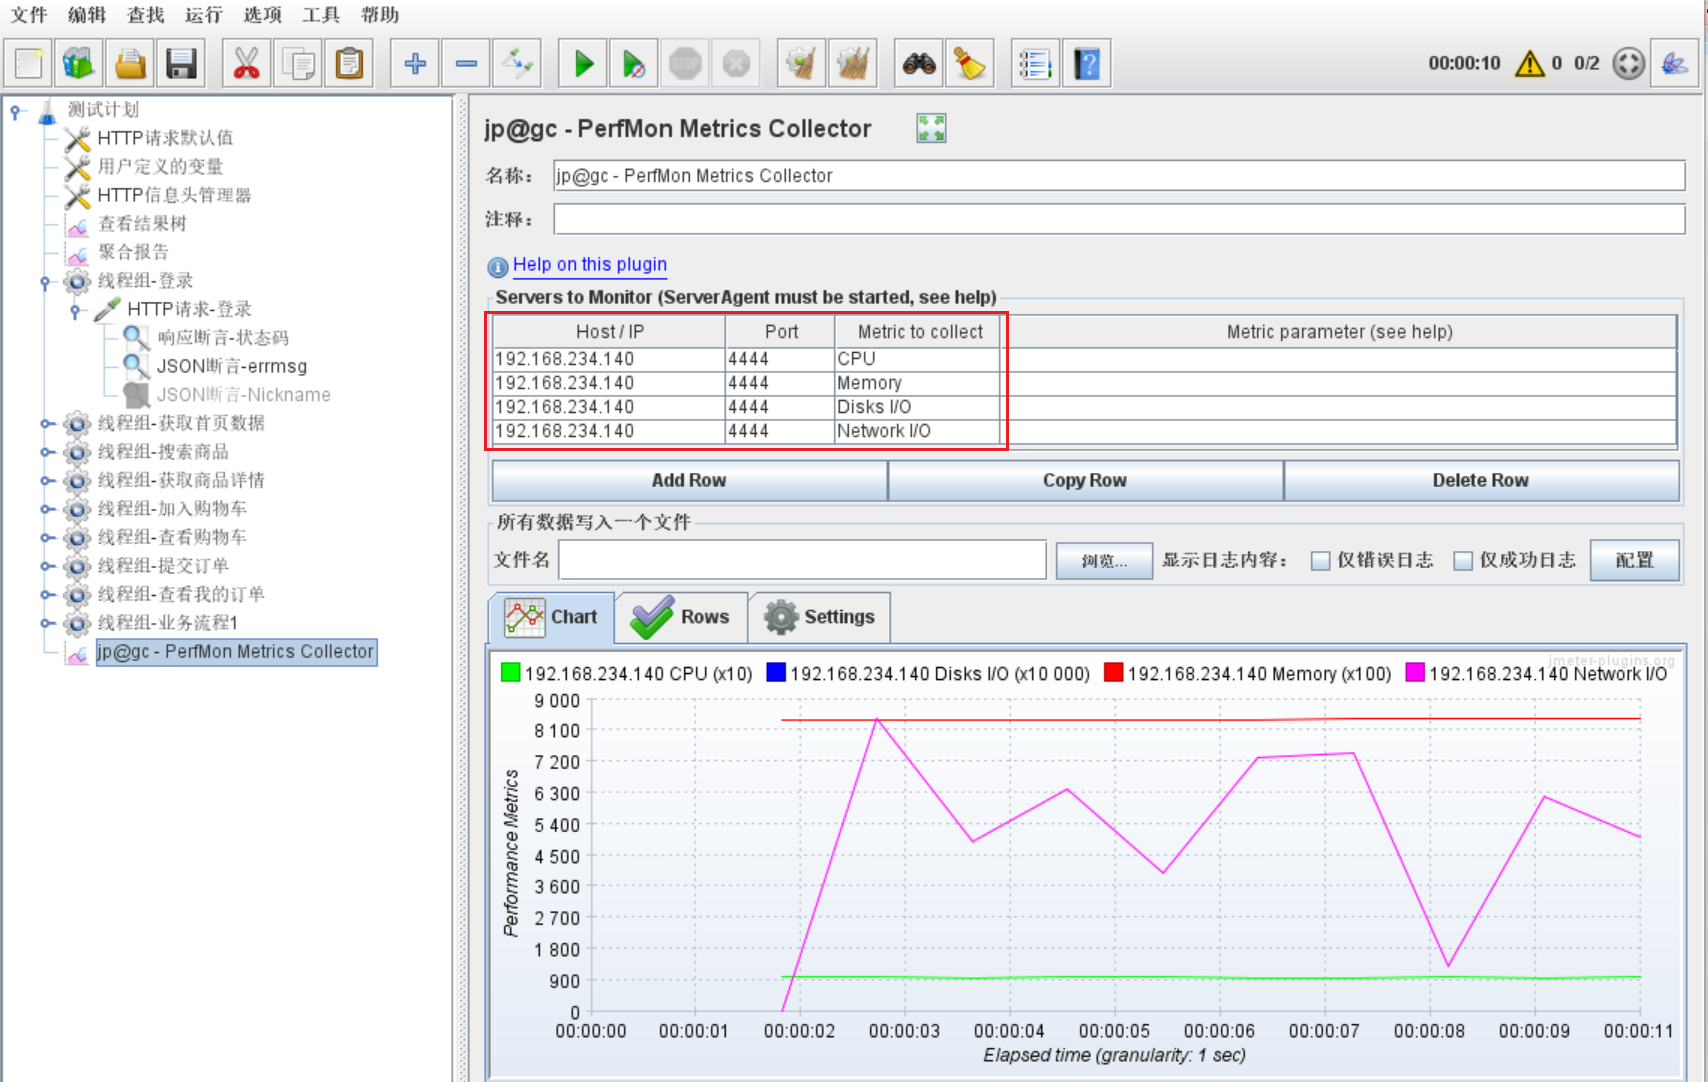Expand the 线程组-业务流程1 node
1708x1082 pixels.
(46, 623)
